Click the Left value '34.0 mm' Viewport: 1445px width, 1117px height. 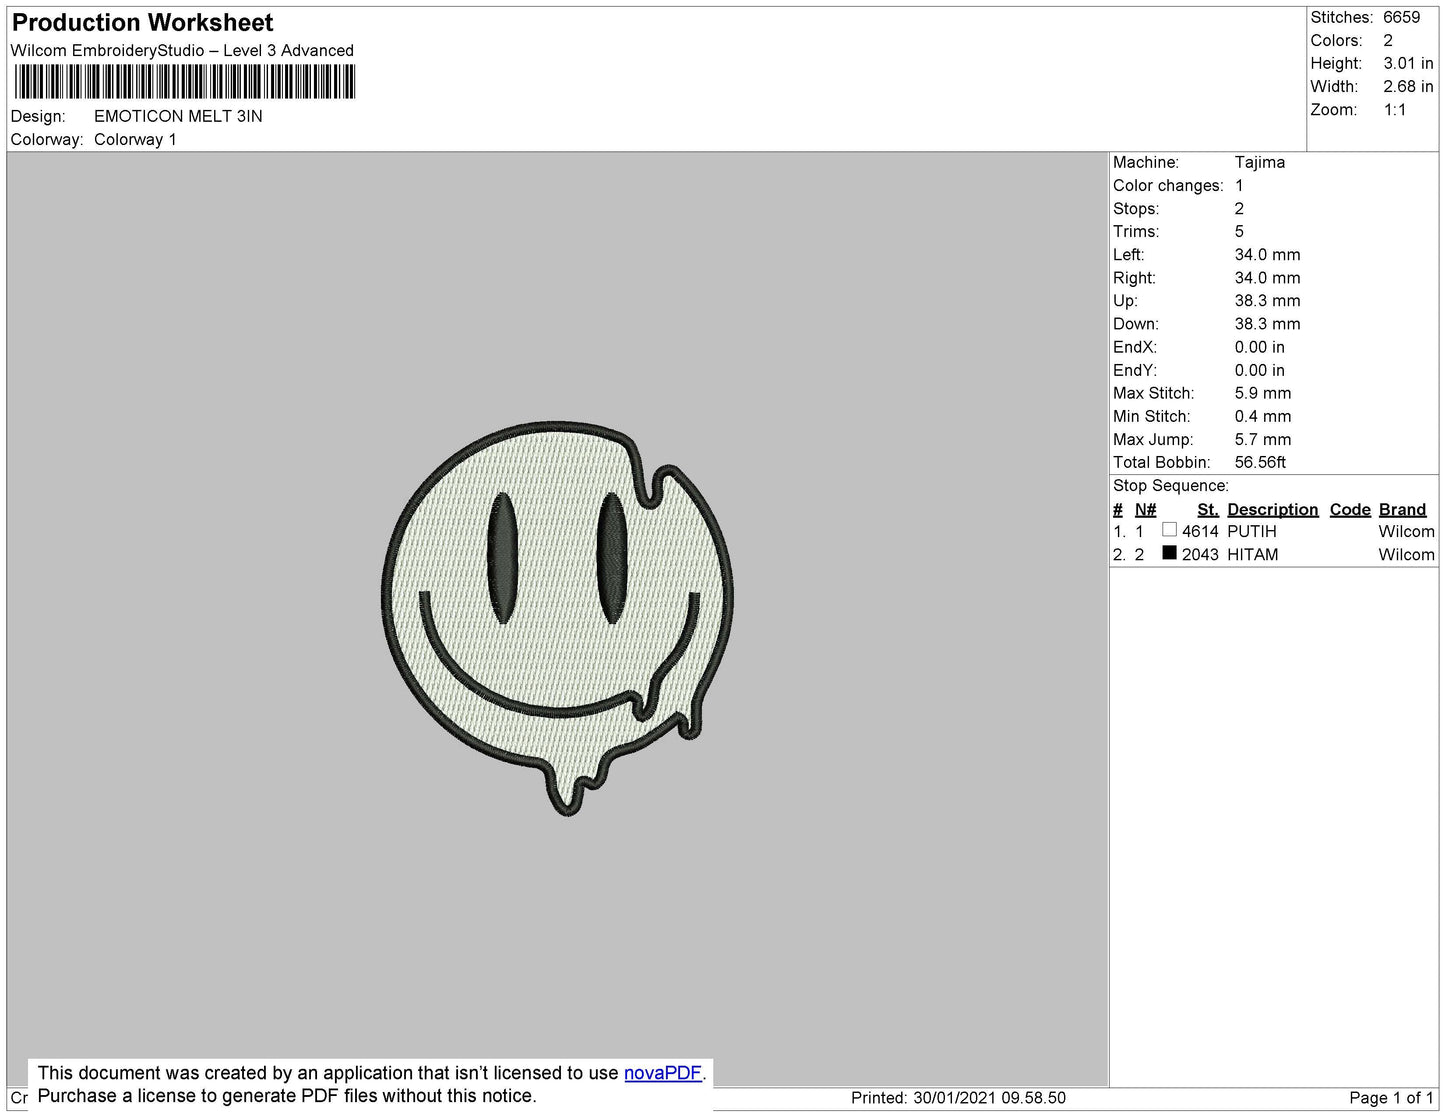[1267, 254]
